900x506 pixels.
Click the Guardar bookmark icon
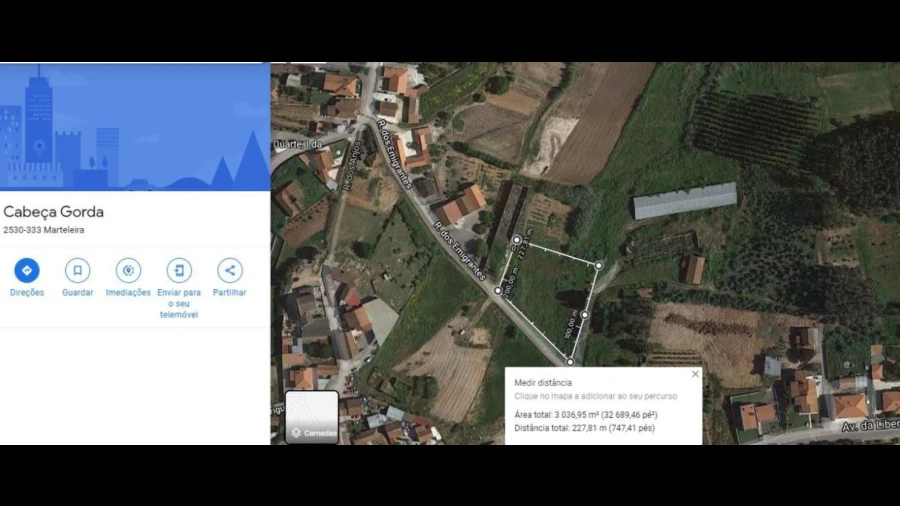(x=77, y=270)
